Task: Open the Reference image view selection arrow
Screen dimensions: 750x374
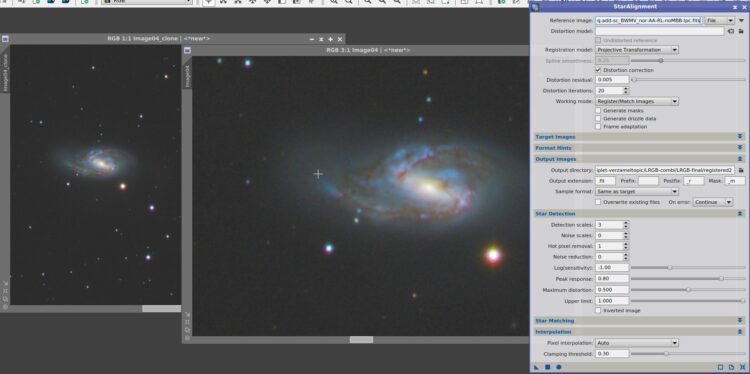Action: coord(741,21)
